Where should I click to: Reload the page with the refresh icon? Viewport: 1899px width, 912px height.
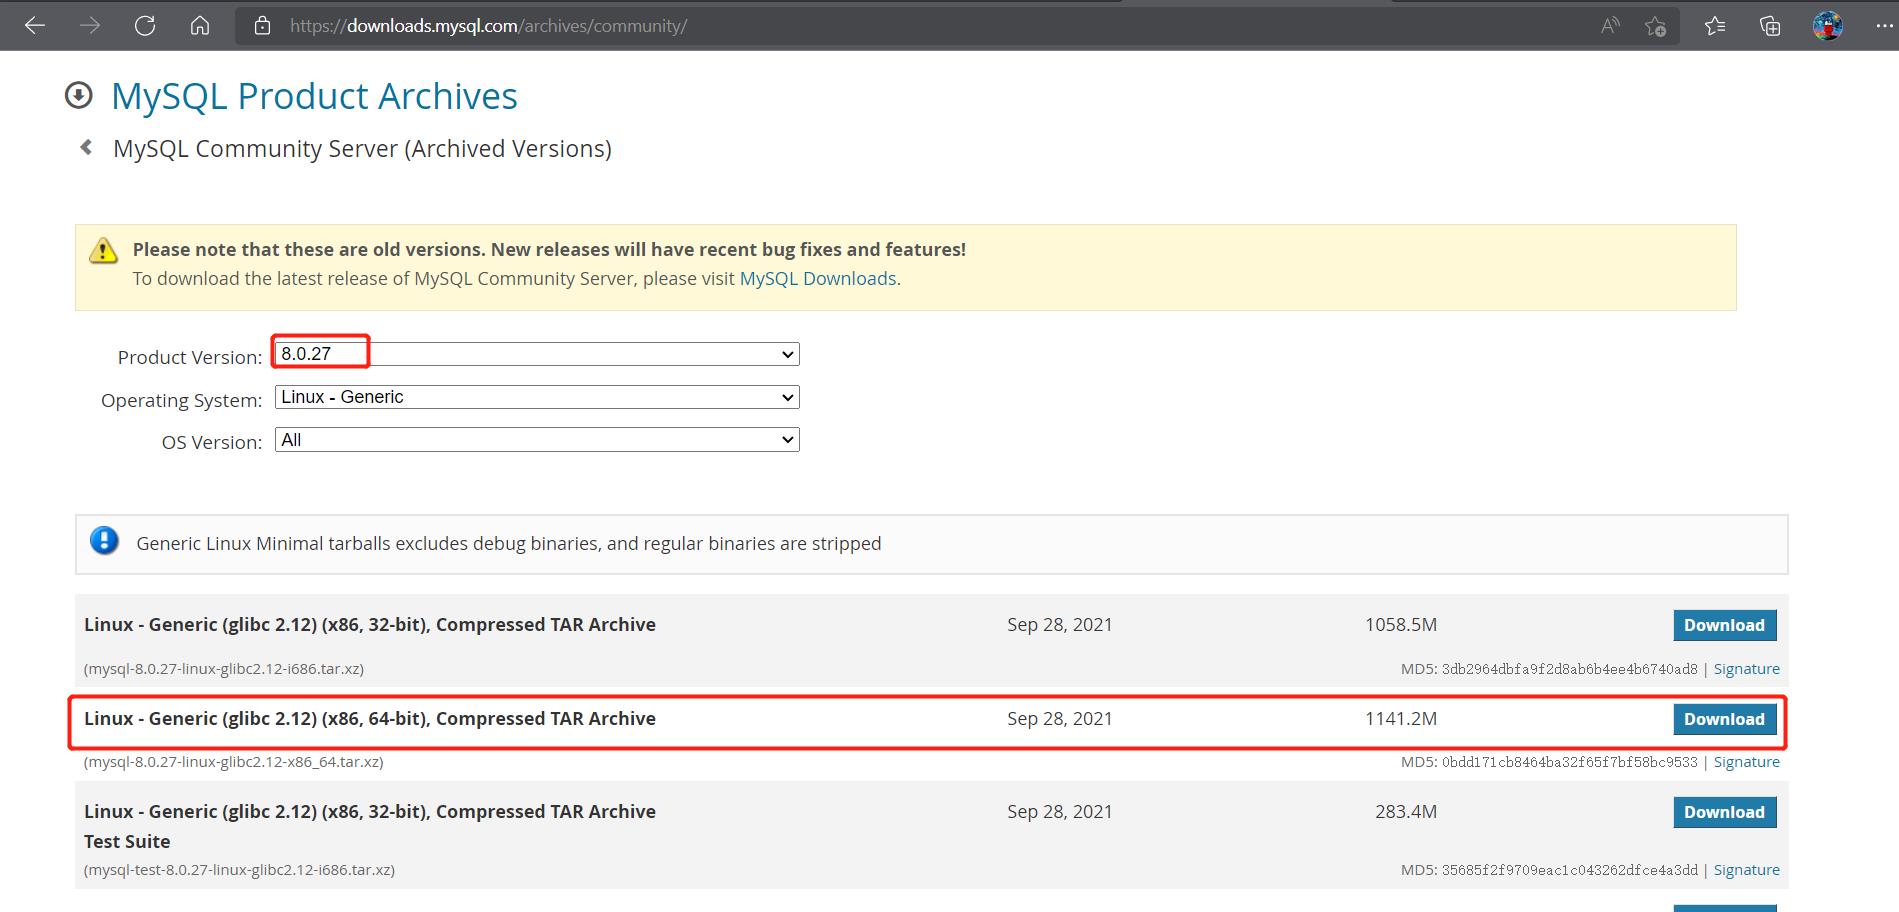[145, 26]
